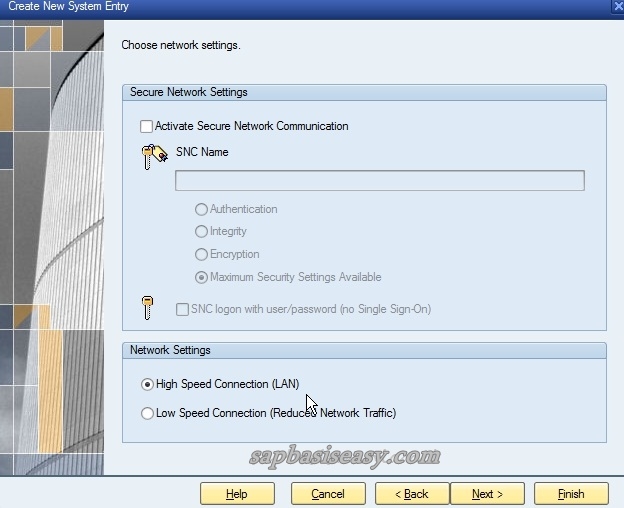
Task: Choose the Integrity security level
Action: pos(202,232)
